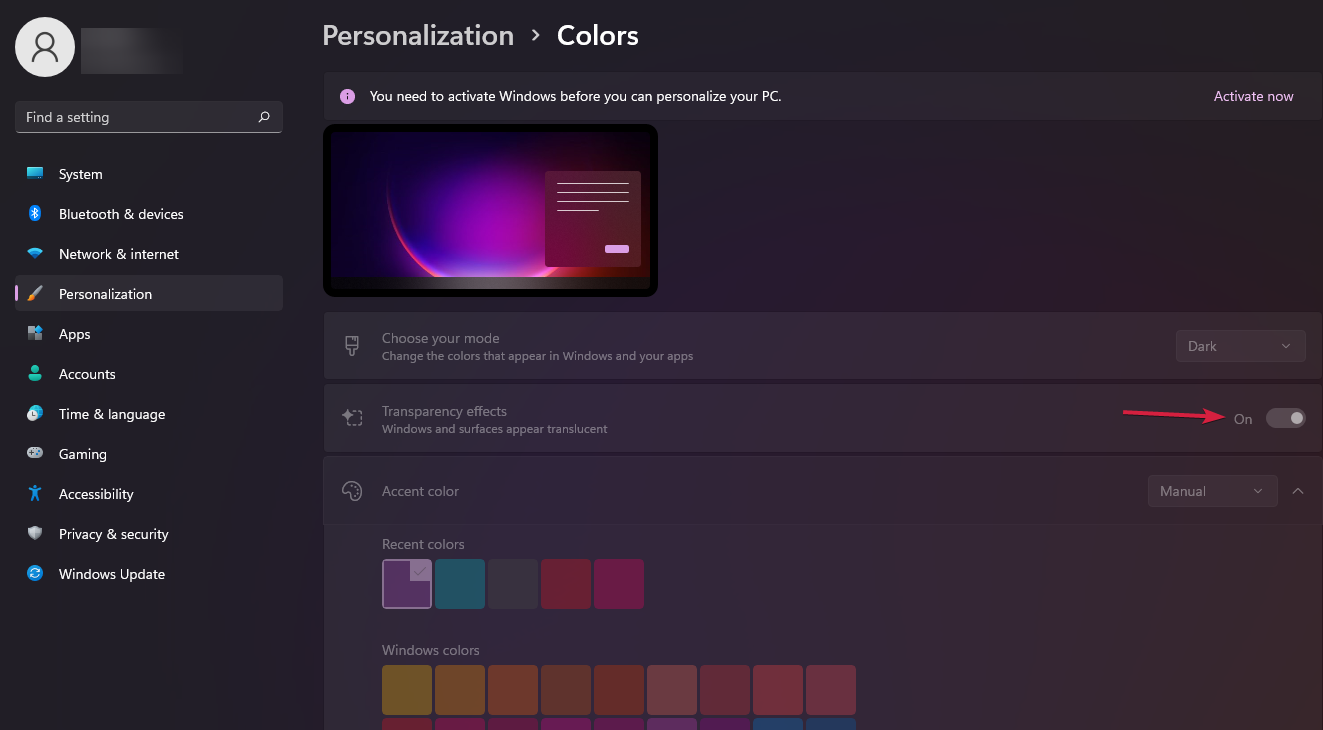Click the Find a setting search box
Screen dimensions: 1323x730
(x=149, y=117)
